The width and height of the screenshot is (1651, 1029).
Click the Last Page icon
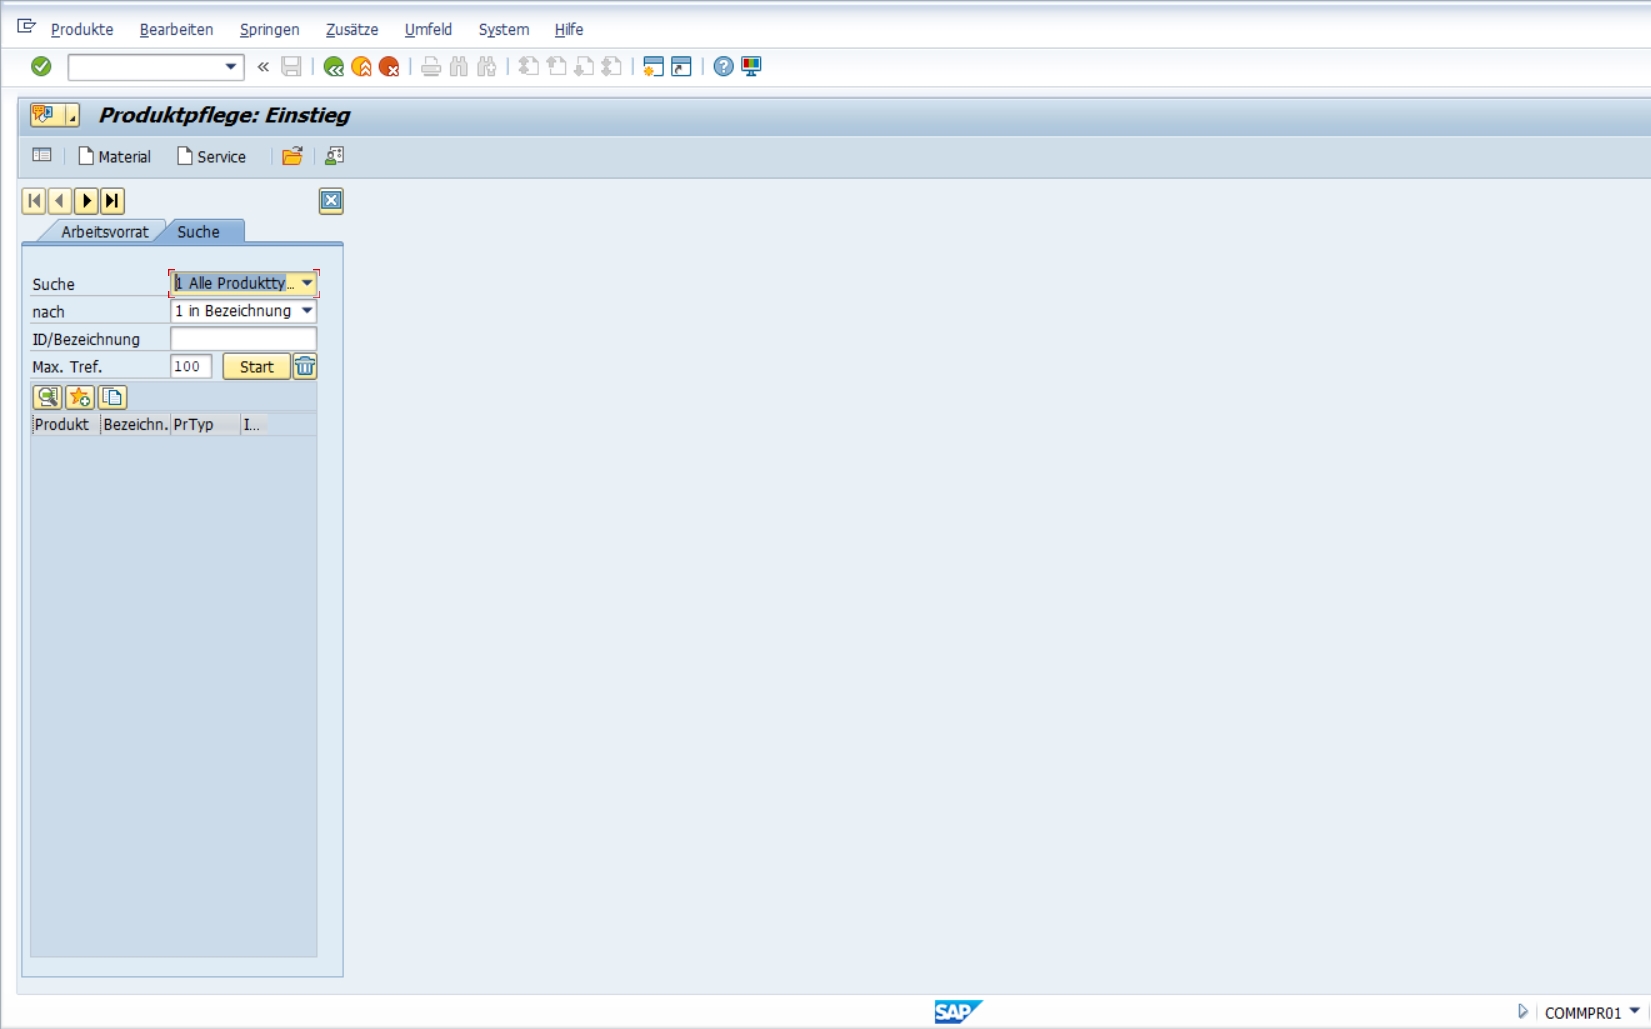point(612,67)
